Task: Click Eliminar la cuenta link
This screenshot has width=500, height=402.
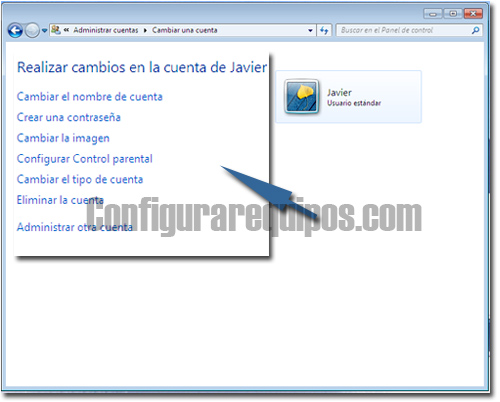Action: click(x=60, y=200)
